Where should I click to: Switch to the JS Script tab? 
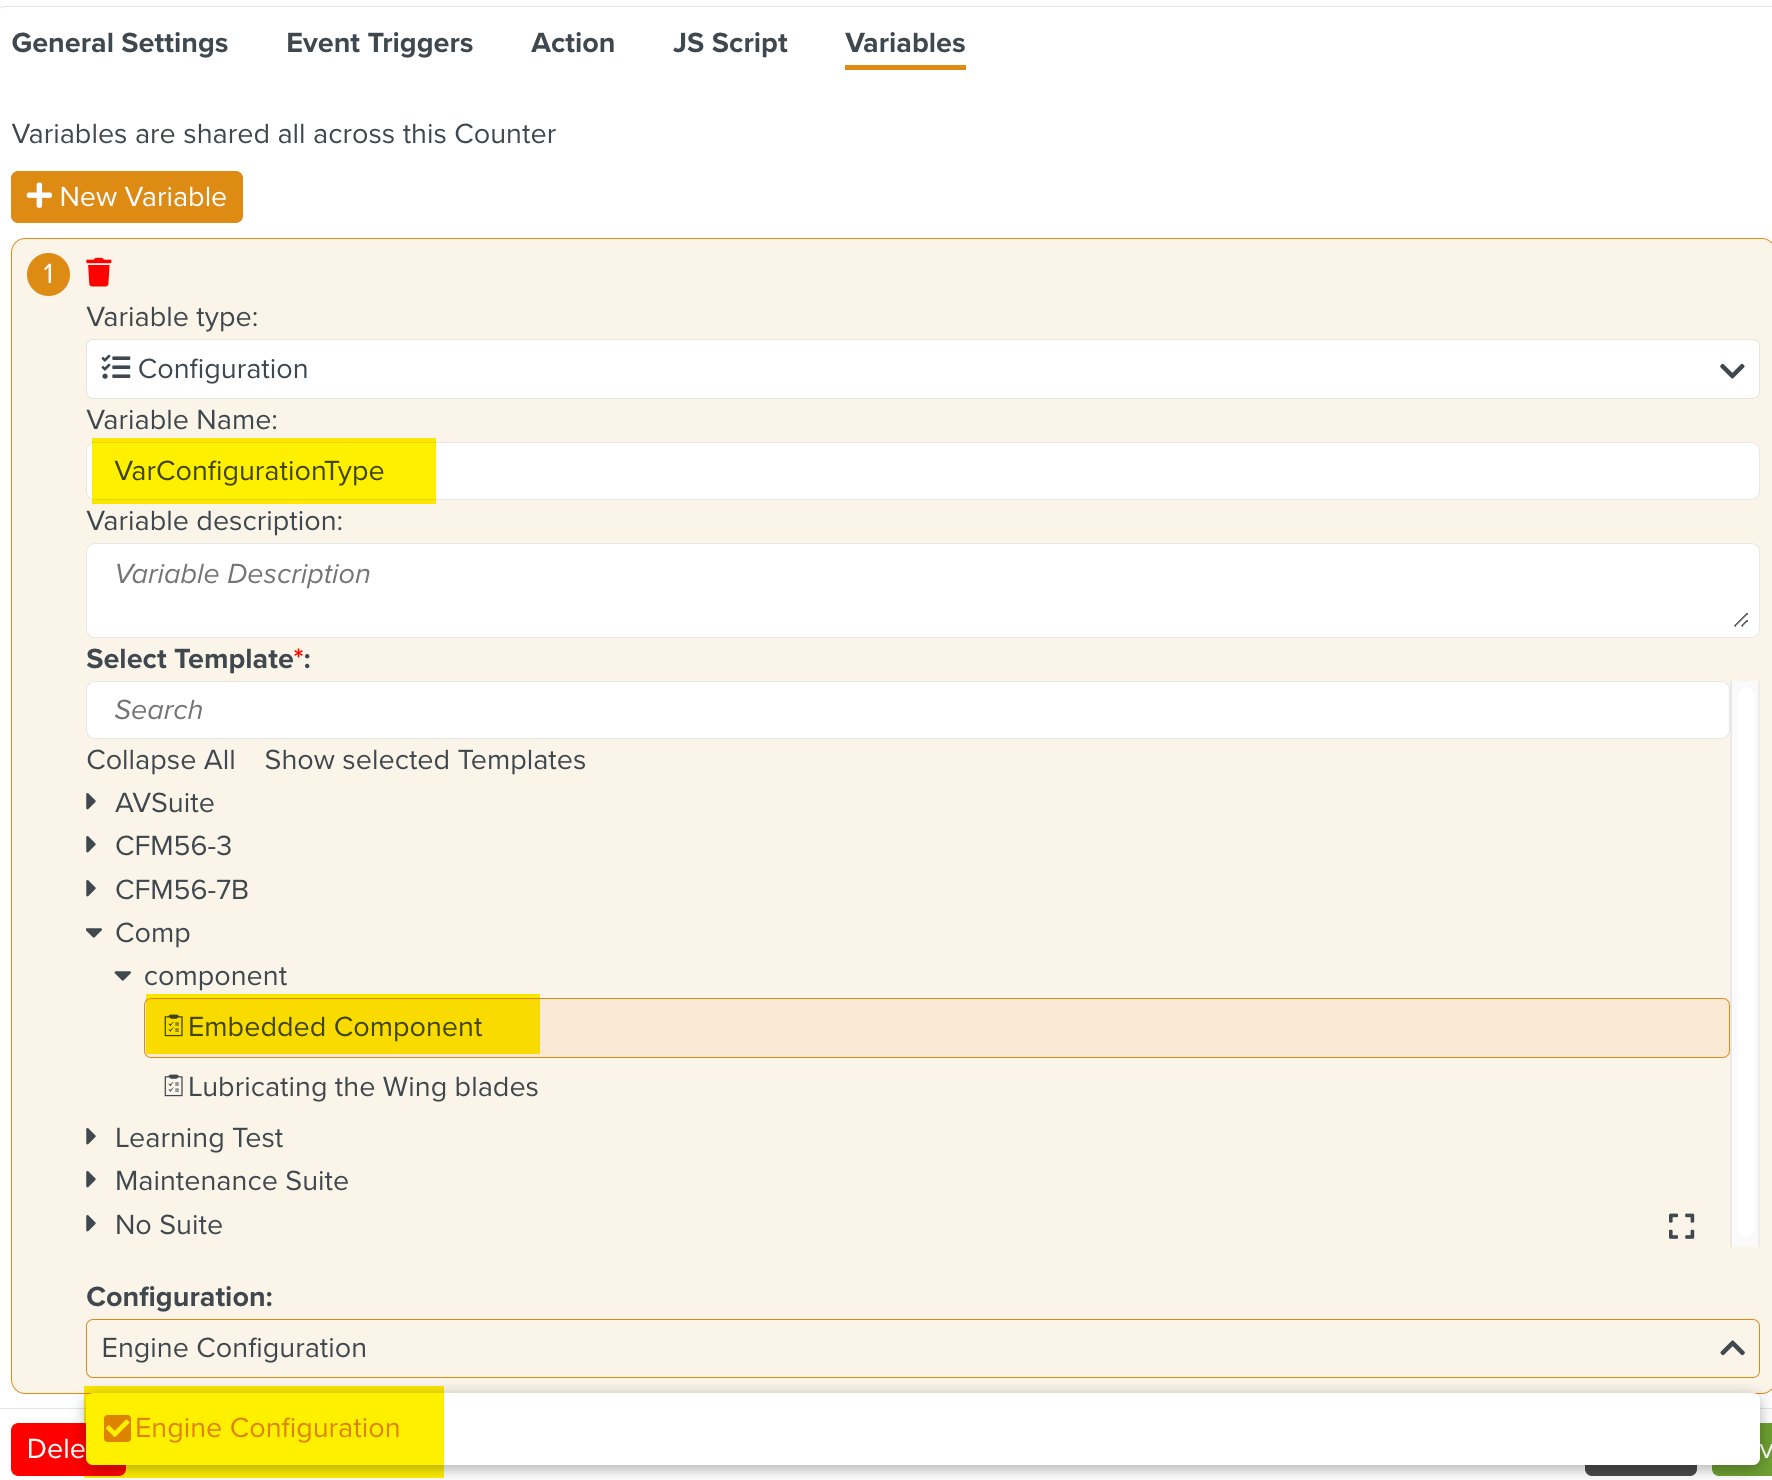tap(729, 43)
